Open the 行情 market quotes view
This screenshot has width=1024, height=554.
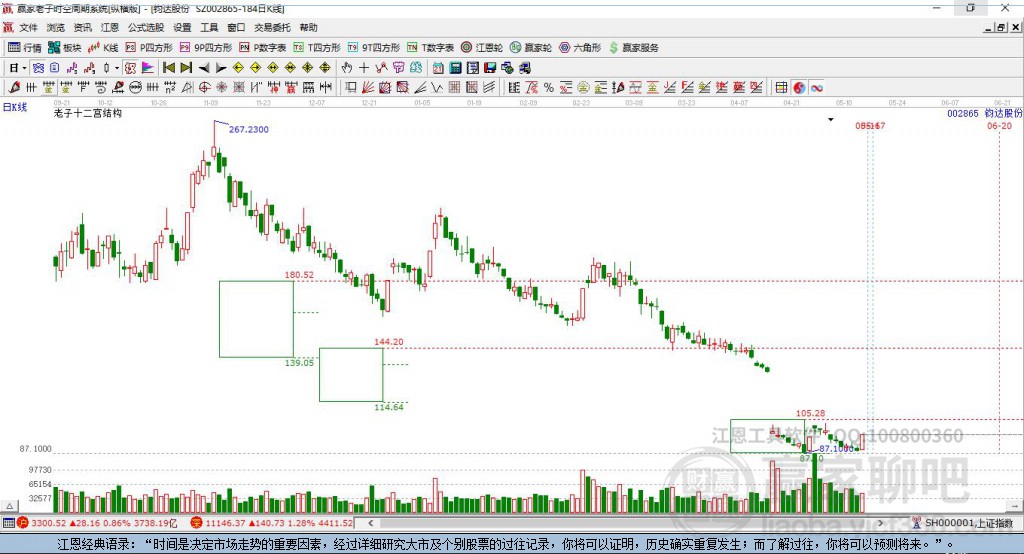click(25, 48)
